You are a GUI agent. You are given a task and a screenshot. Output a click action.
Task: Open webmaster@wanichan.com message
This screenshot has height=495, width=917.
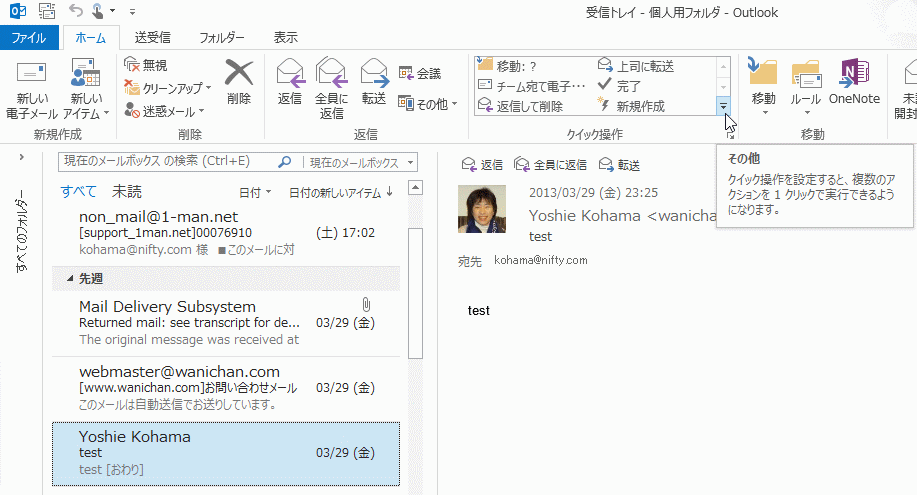pos(226,387)
